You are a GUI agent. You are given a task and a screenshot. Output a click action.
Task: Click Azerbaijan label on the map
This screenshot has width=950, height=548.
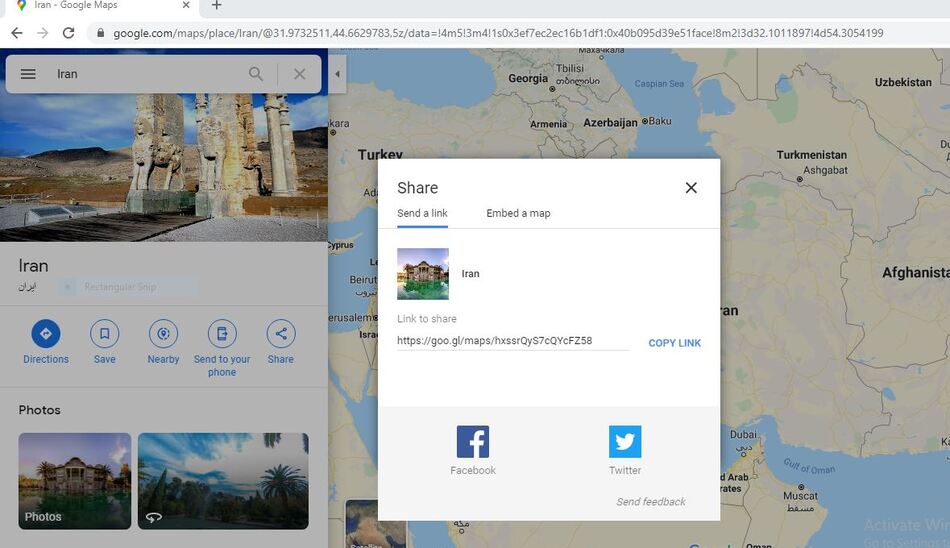pyautogui.click(x=610, y=122)
